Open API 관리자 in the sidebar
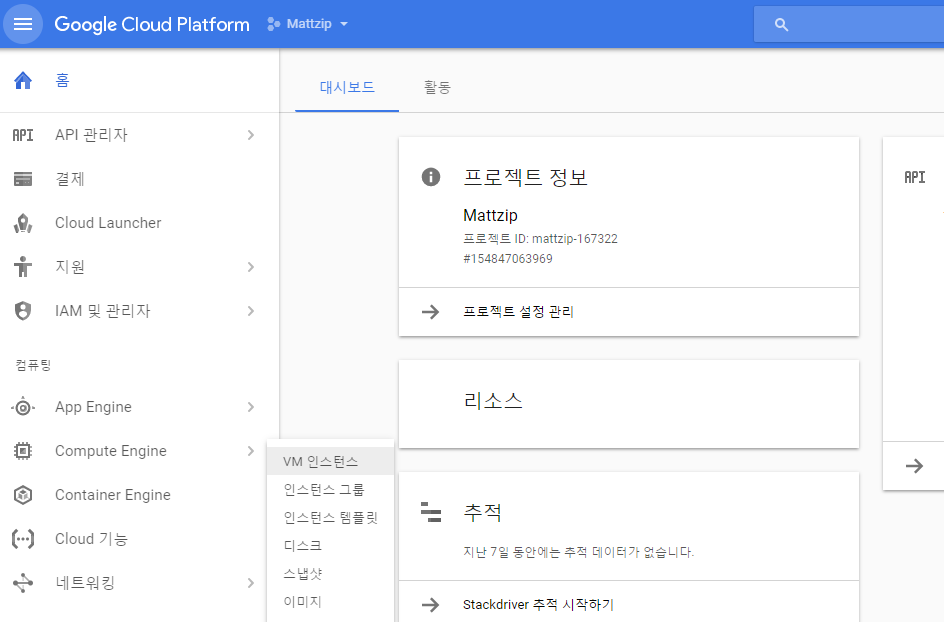The width and height of the screenshot is (944, 622). click(140, 135)
